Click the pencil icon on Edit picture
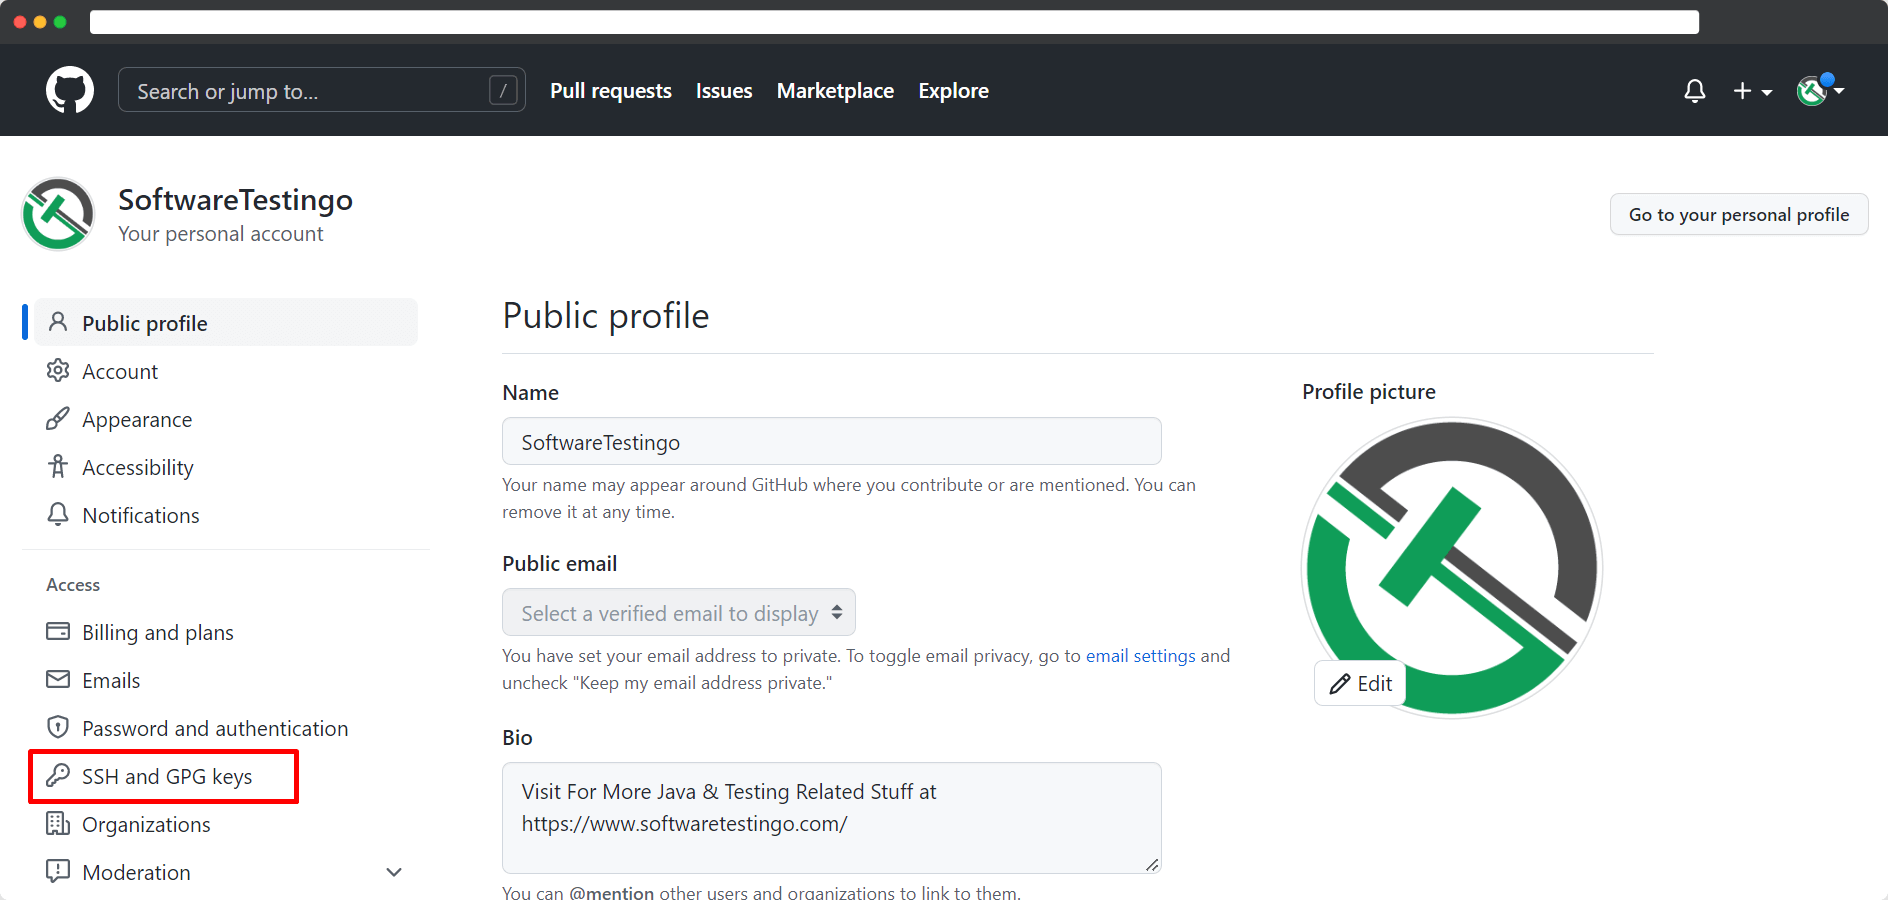 [1340, 684]
